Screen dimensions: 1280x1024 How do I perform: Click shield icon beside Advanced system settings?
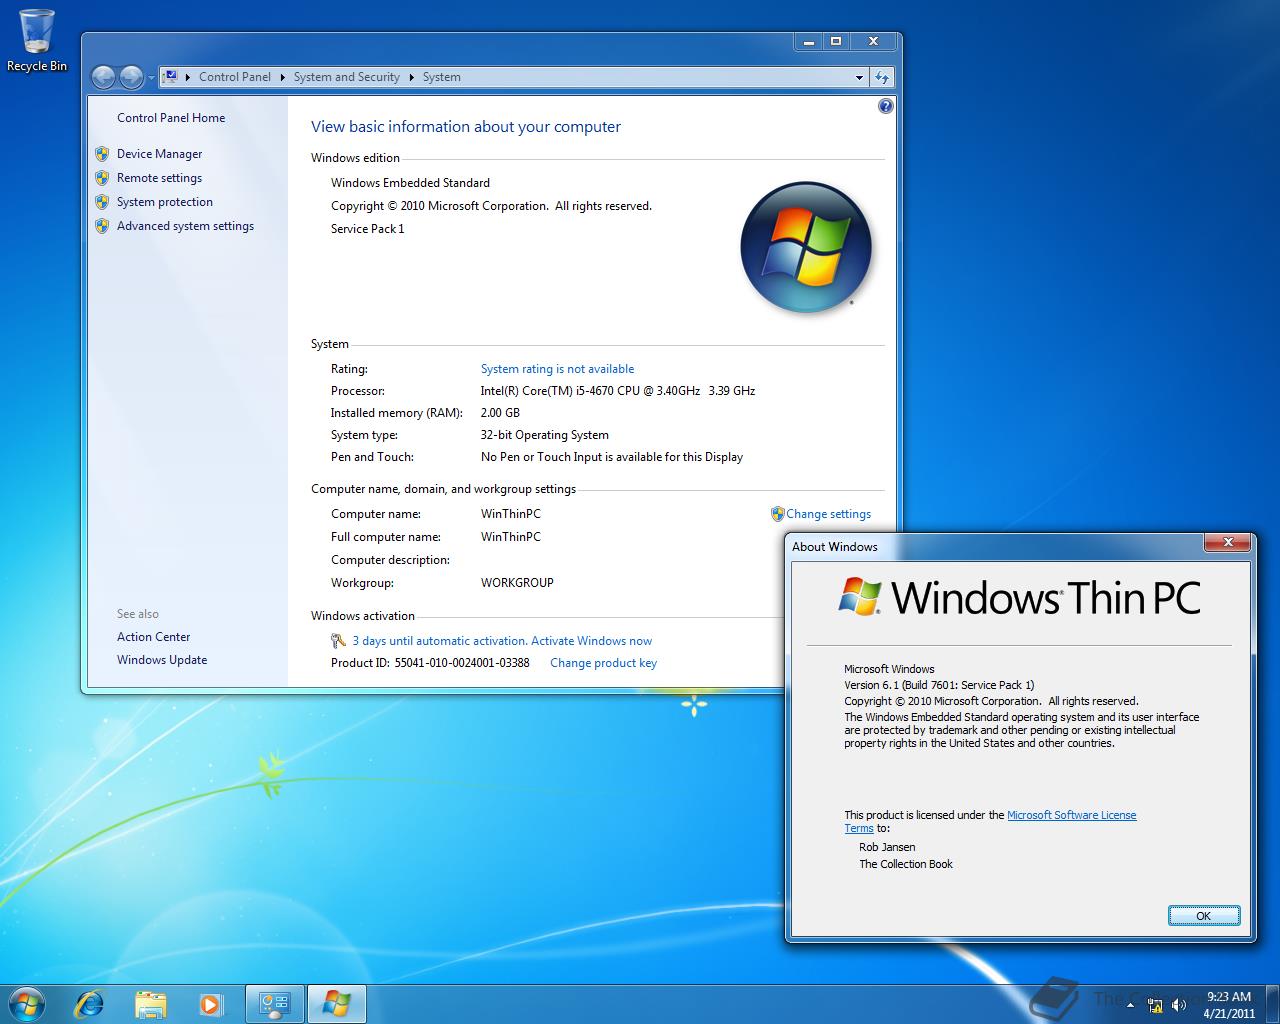coord(102,225)
